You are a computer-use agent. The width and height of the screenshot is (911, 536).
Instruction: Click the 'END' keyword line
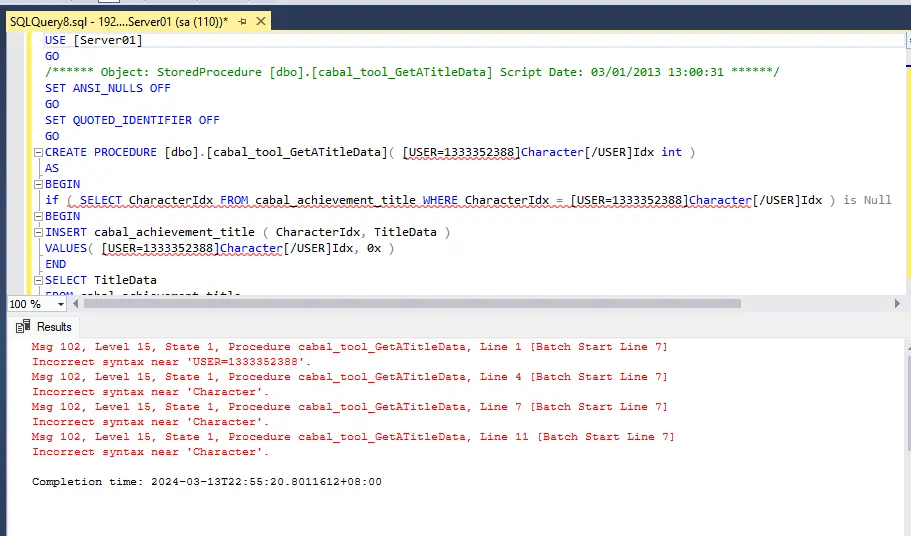point(56,264)
